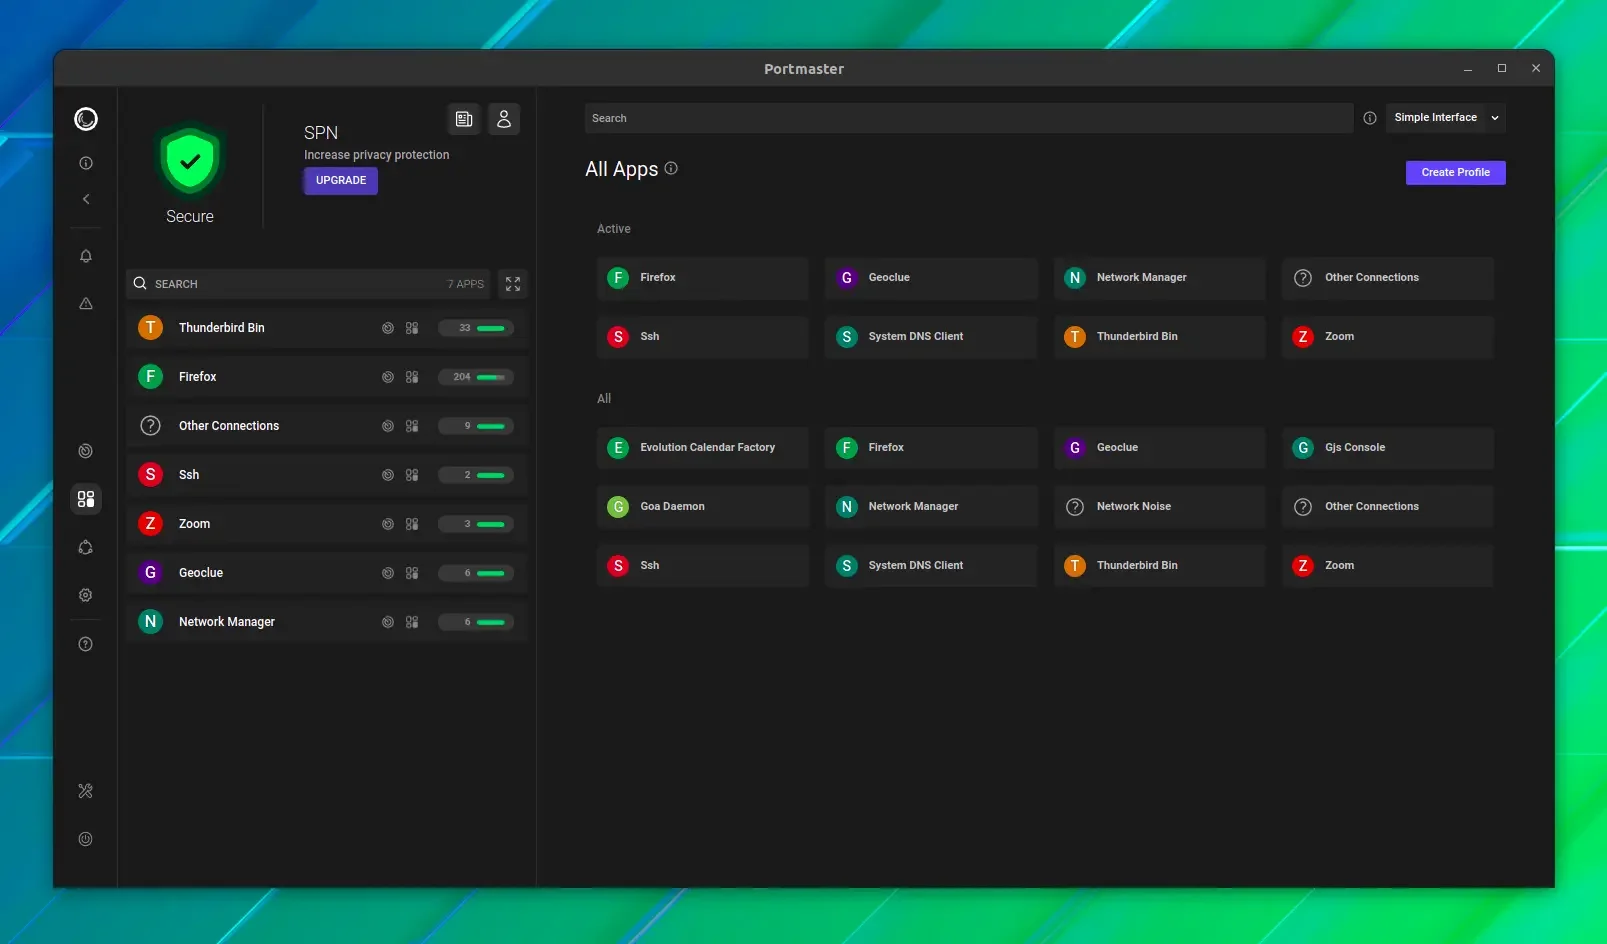
Task: Open the tools wrench icon in sidebar
Action: point(86,791)
